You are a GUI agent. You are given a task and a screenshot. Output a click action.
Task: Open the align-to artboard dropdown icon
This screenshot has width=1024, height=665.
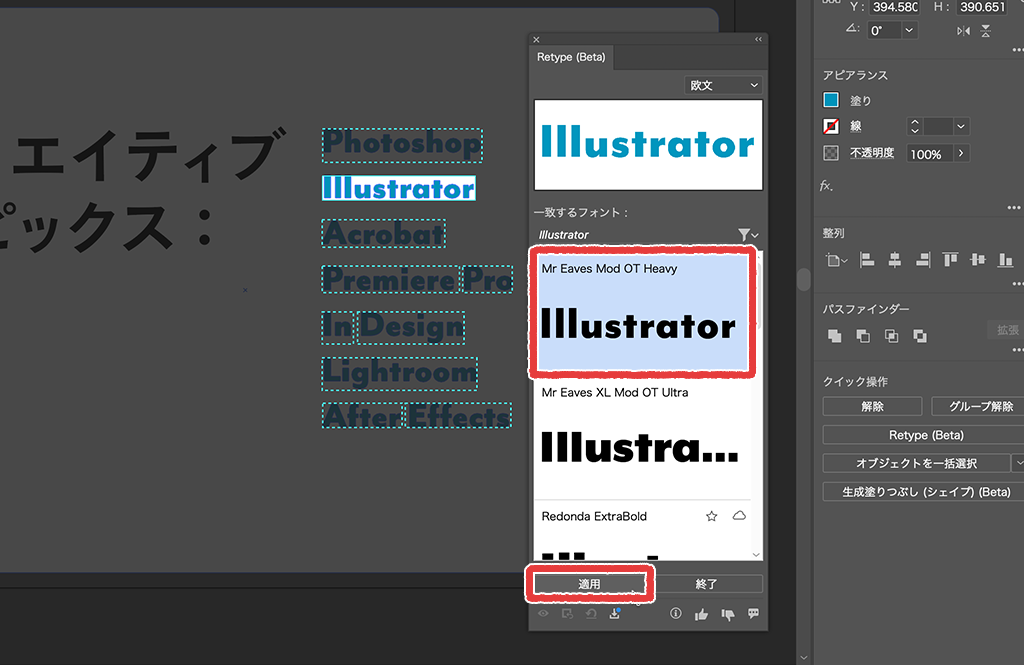pos(837,261)
